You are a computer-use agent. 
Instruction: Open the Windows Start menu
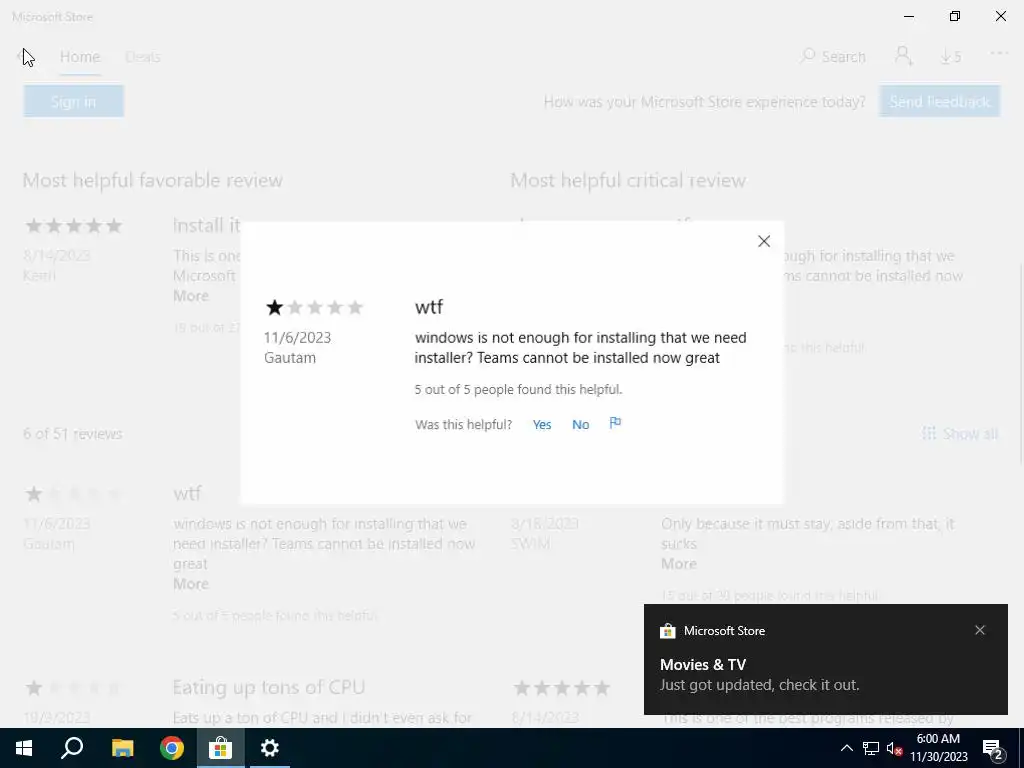(24, 748)
